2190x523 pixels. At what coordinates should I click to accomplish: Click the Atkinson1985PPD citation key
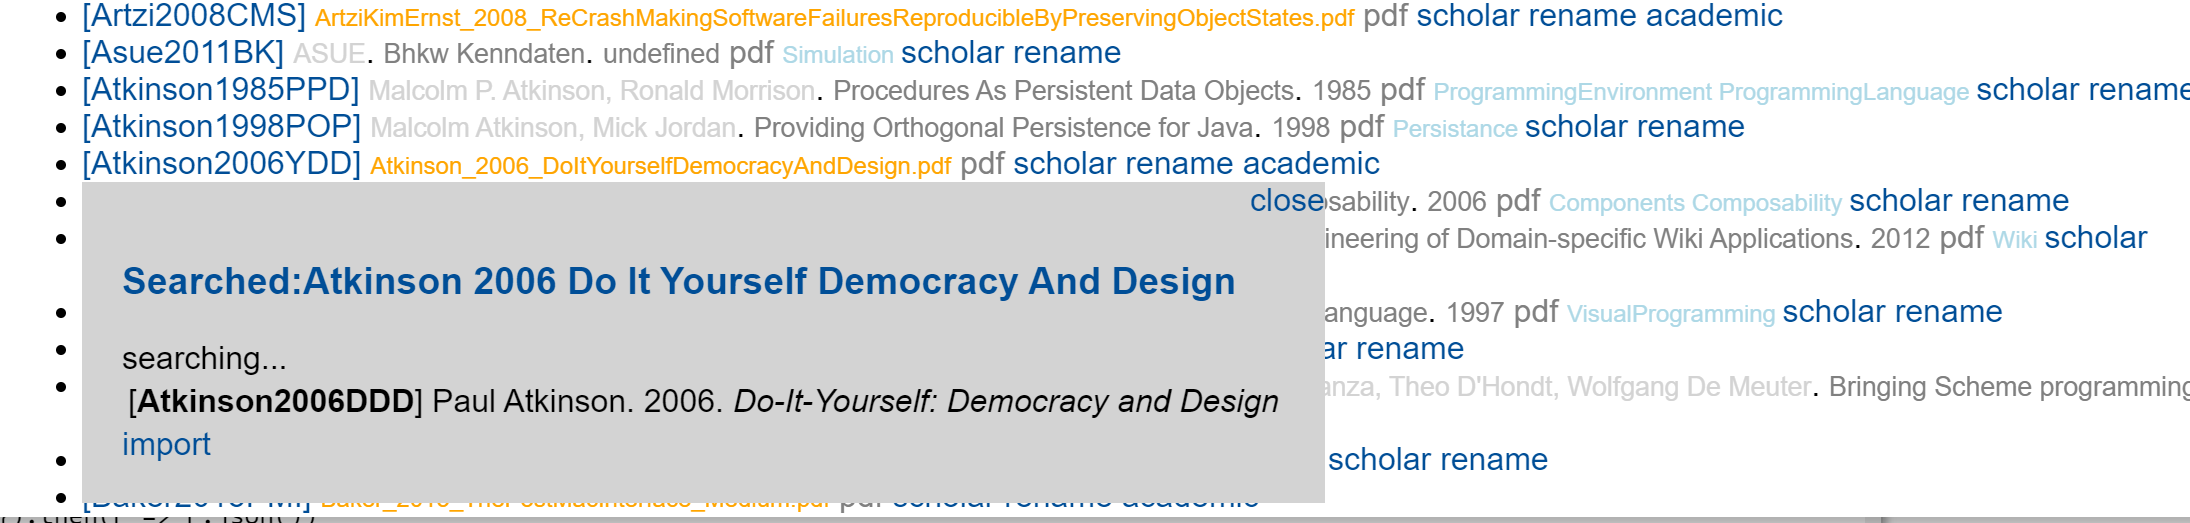221,90
